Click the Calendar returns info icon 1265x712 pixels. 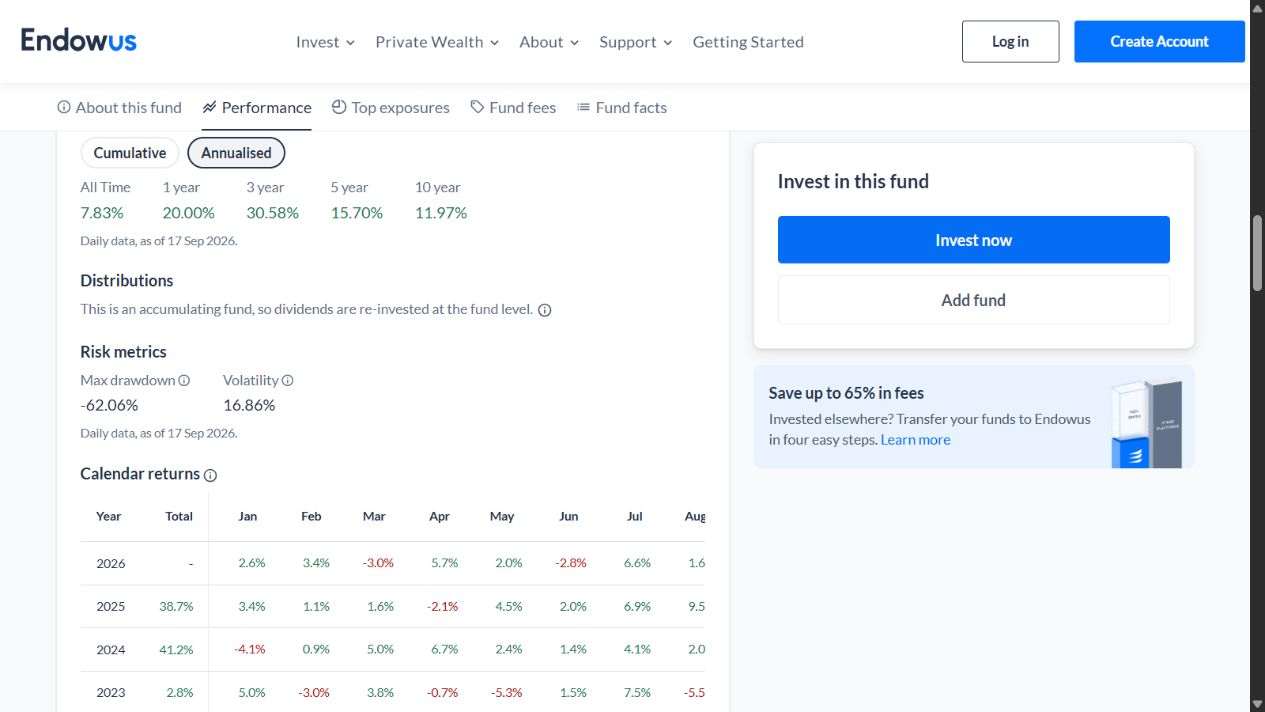tap(211, 475)
